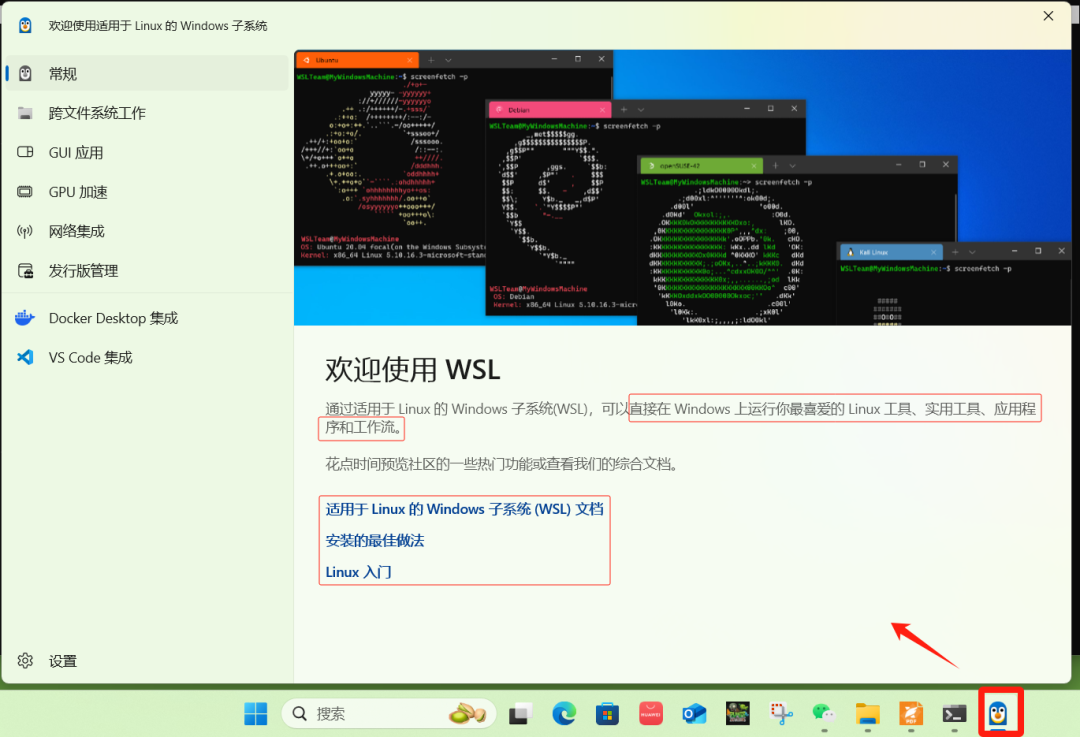
Task: Click the pistachio image in the search box
Action: coord(468,714)
